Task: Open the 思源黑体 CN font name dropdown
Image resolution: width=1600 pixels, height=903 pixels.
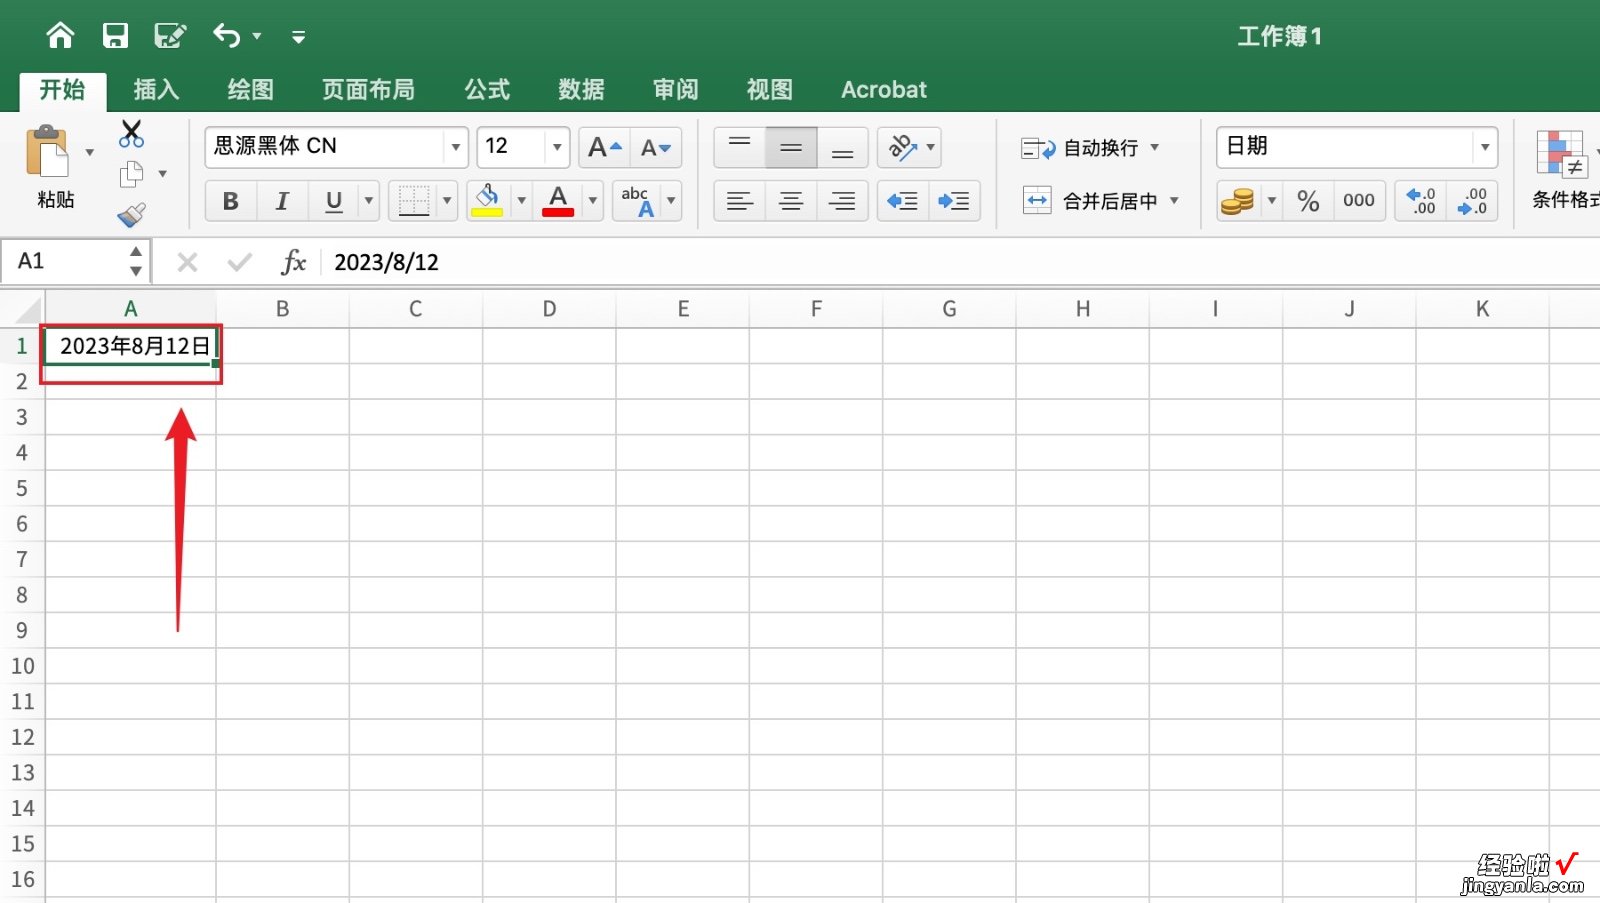Action: pyautogui.click(x=456, y=147)
